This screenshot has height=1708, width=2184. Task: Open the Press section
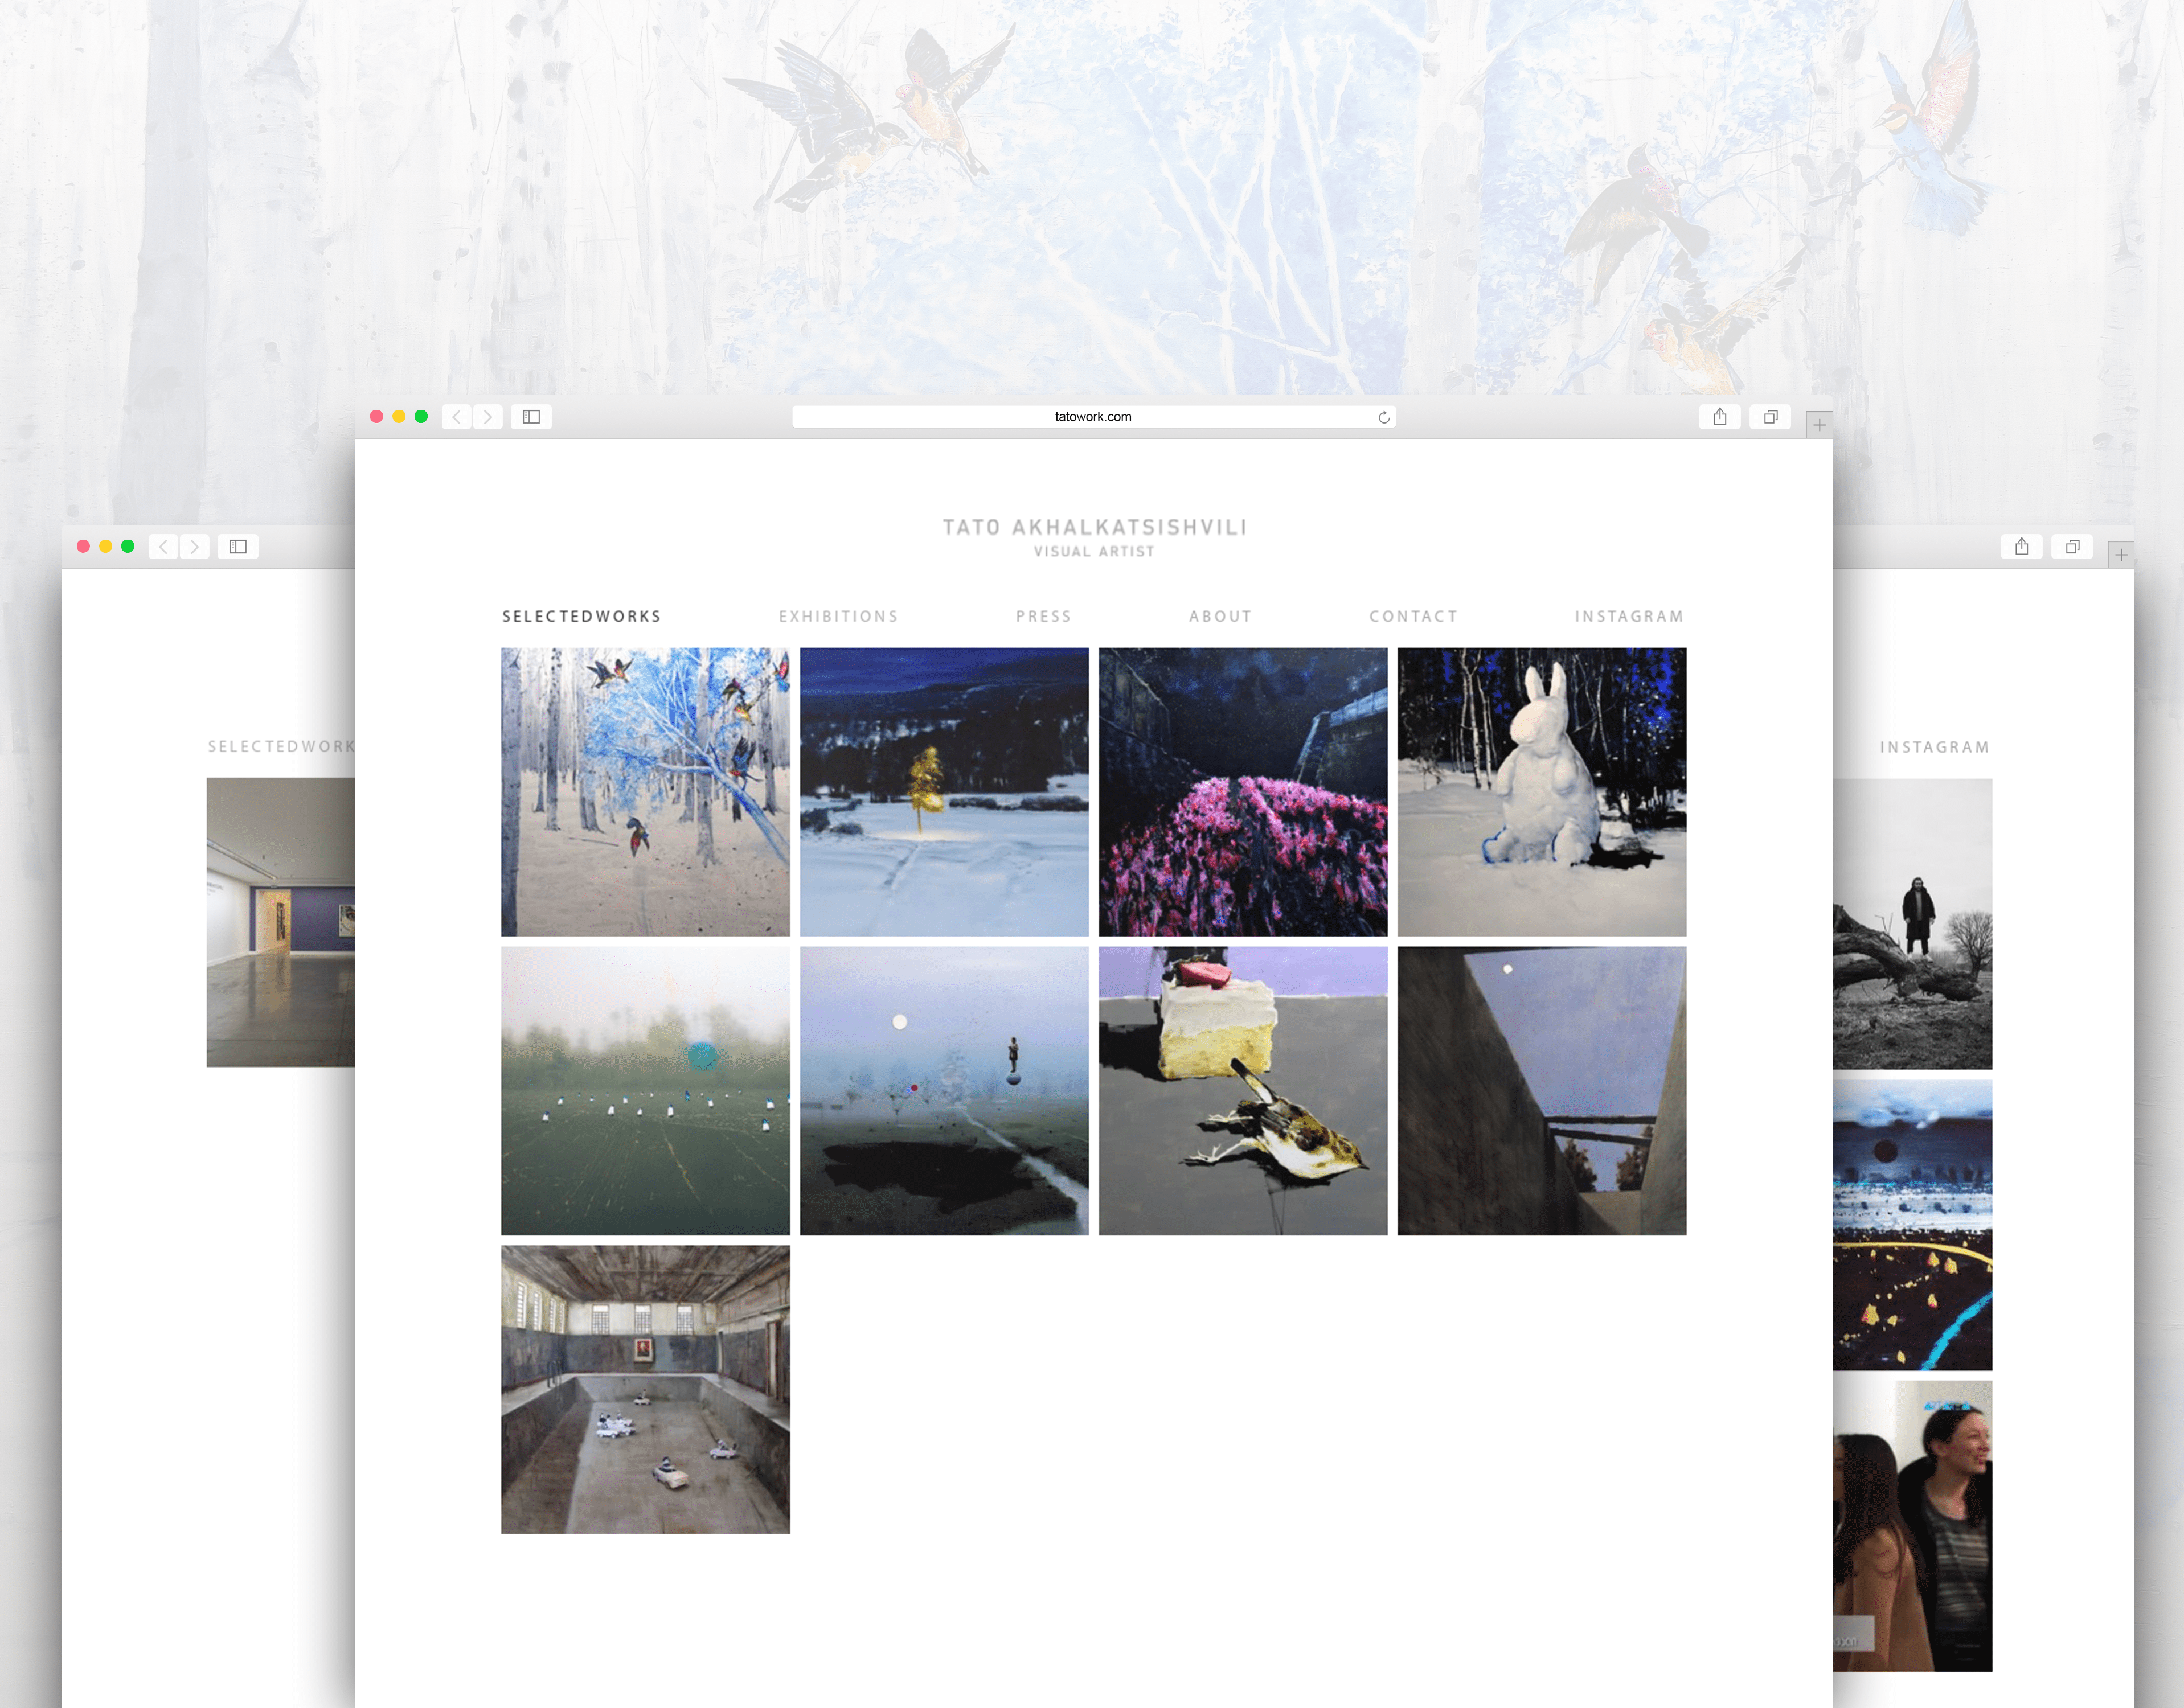tap(1043, 616)
